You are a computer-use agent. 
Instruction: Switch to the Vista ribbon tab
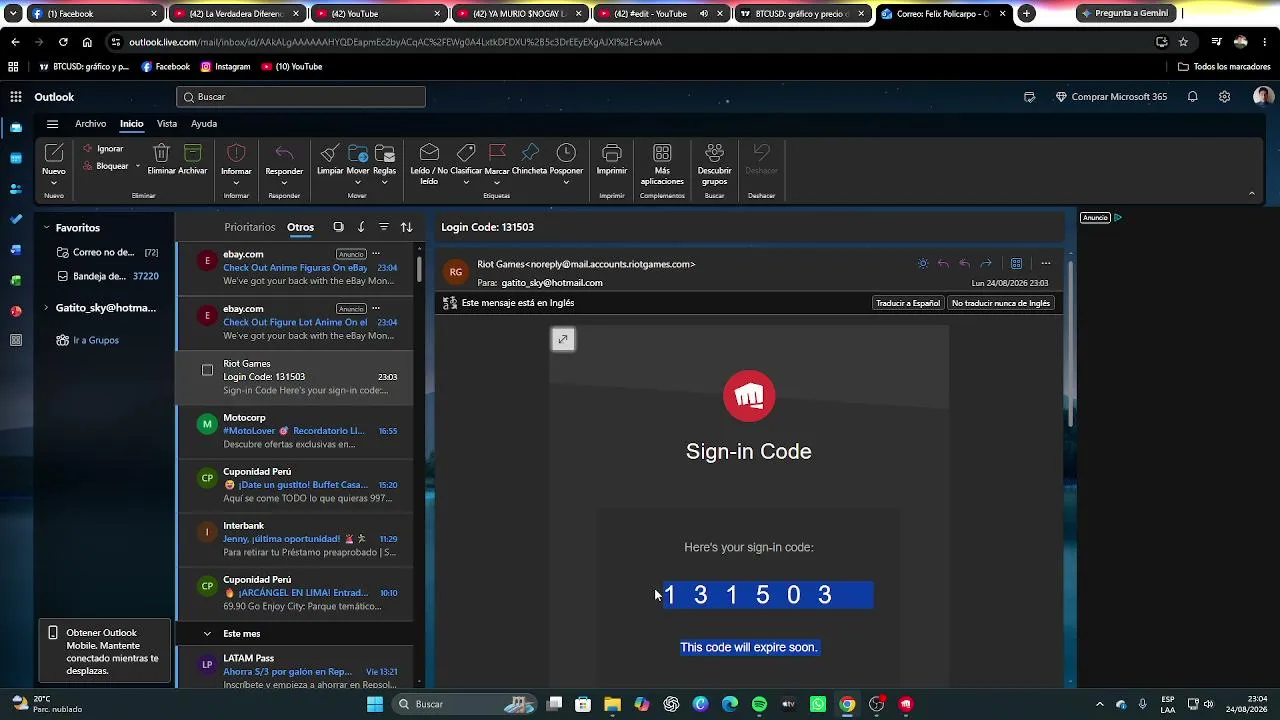167,124
